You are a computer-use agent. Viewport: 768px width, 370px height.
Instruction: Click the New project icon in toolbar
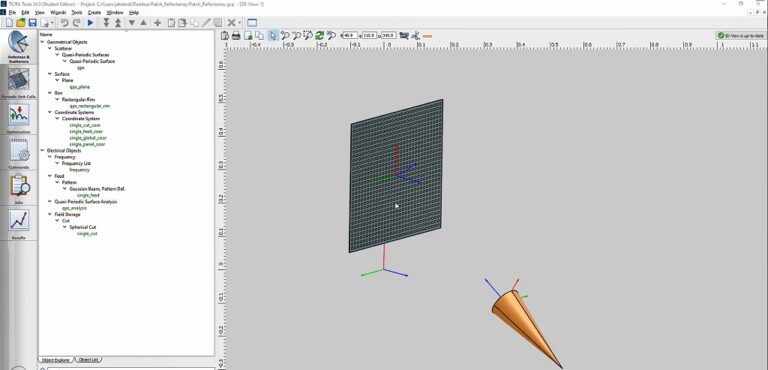9,23
